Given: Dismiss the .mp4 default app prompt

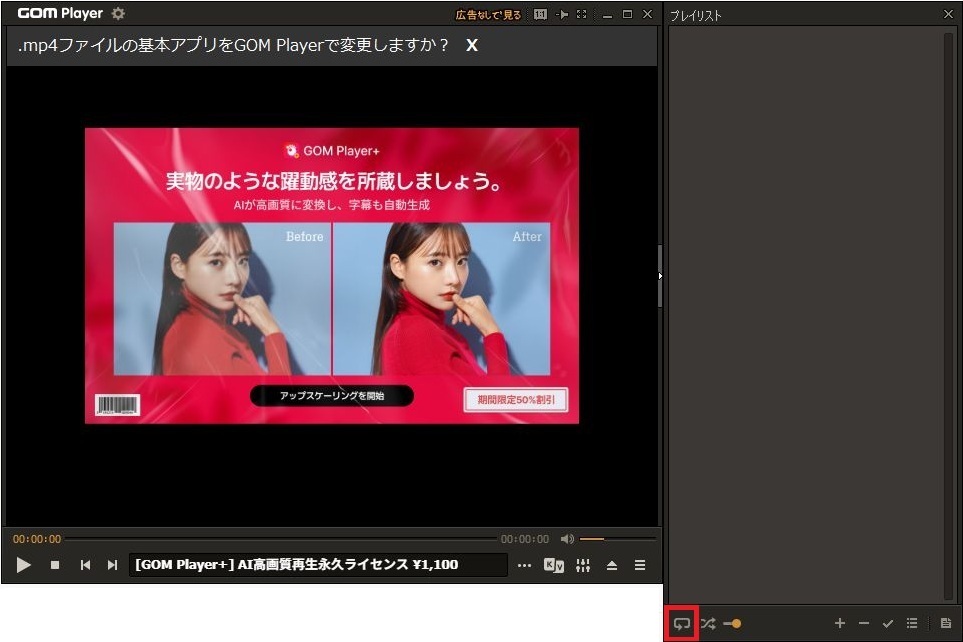Looking at the screenshot, I should coord(472,46).
